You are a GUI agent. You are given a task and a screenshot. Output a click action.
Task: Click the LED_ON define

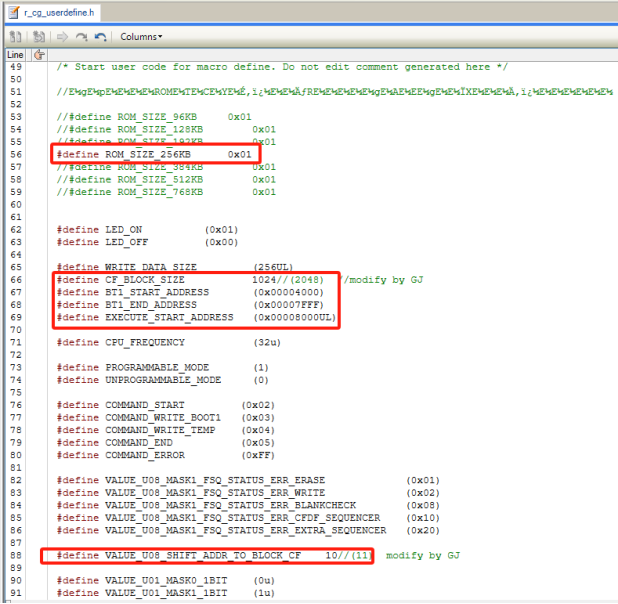point(147,229)
